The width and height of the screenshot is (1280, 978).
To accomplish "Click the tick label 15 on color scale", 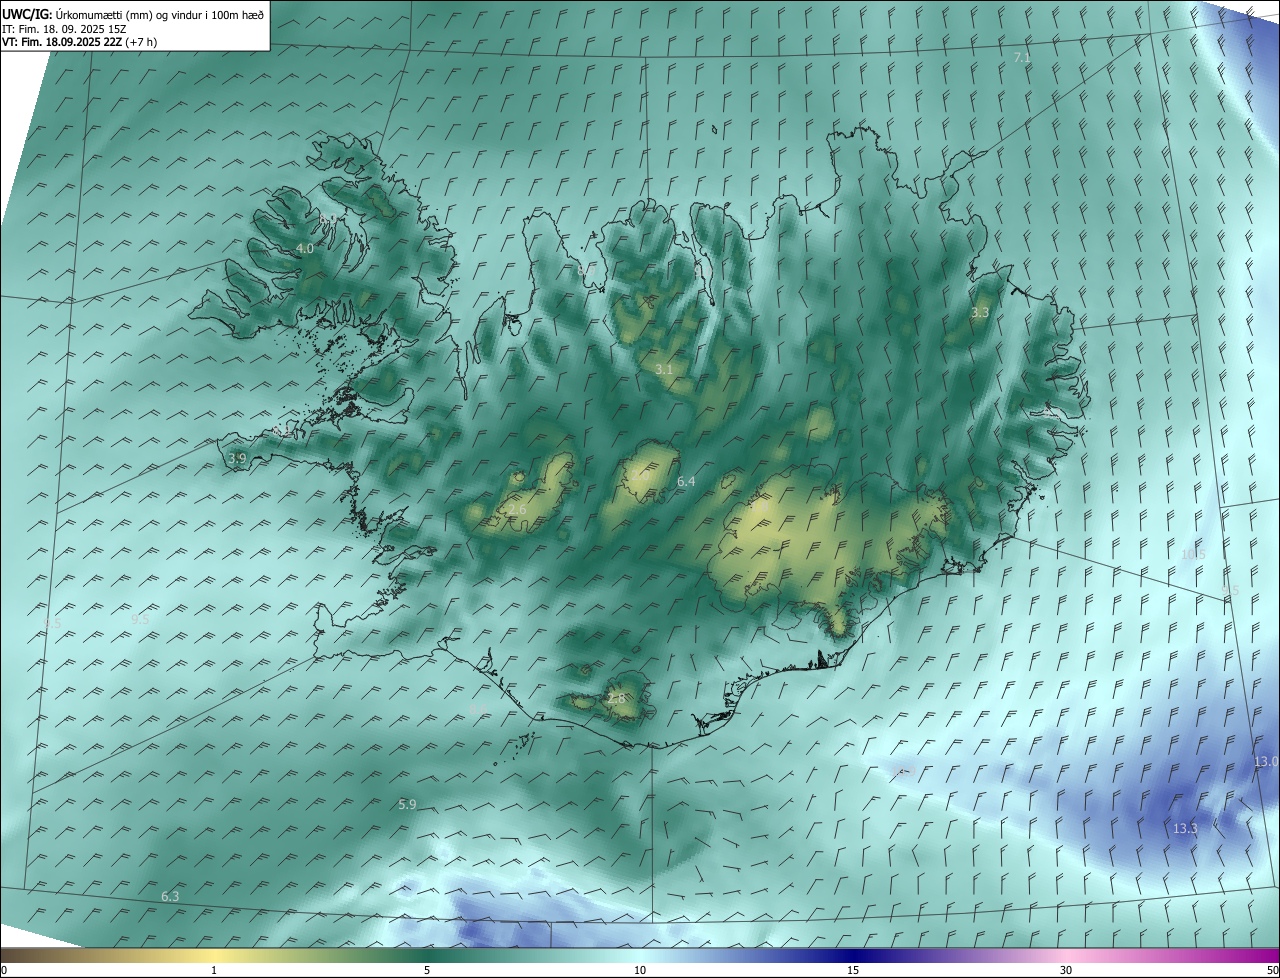I will (x=853, y=970).
